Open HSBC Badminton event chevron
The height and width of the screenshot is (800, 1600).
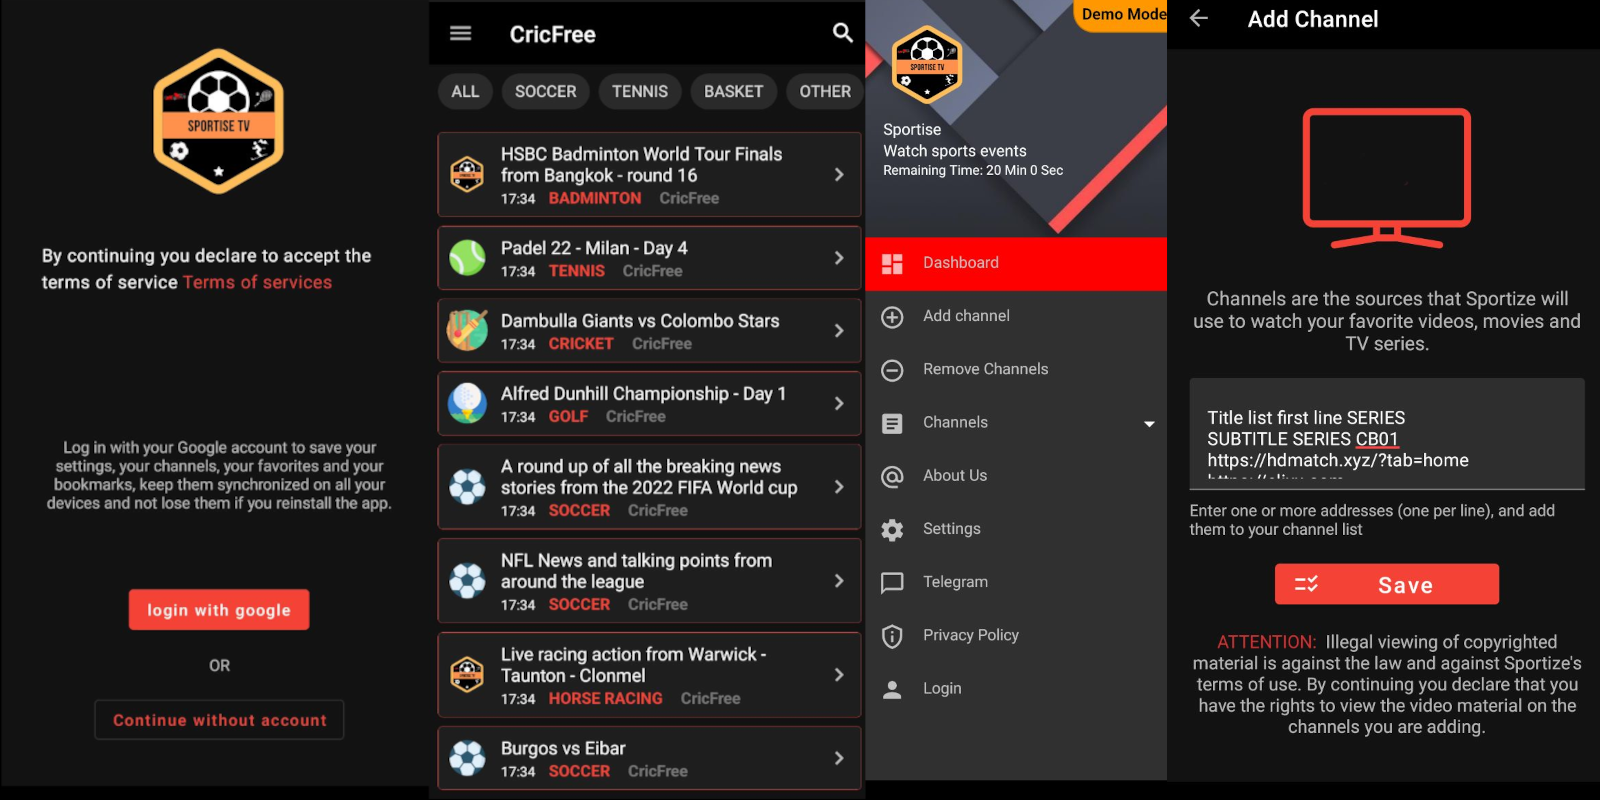coord(839,174)
